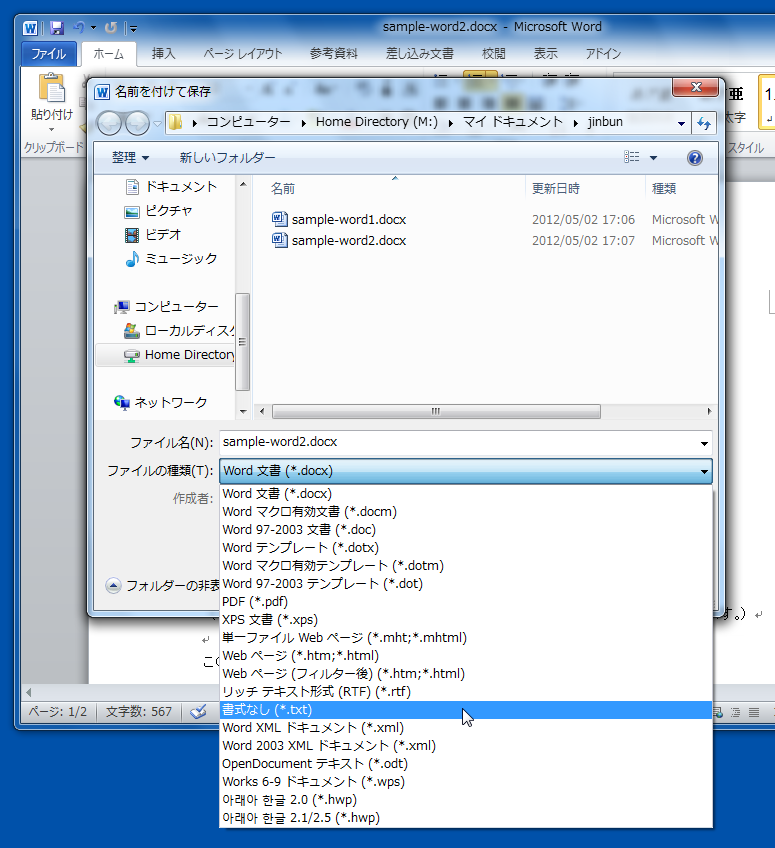Click the horizontal scrollbar in file list
The height and width of the screenshot is (848, 775).
(x=436, y=412)
